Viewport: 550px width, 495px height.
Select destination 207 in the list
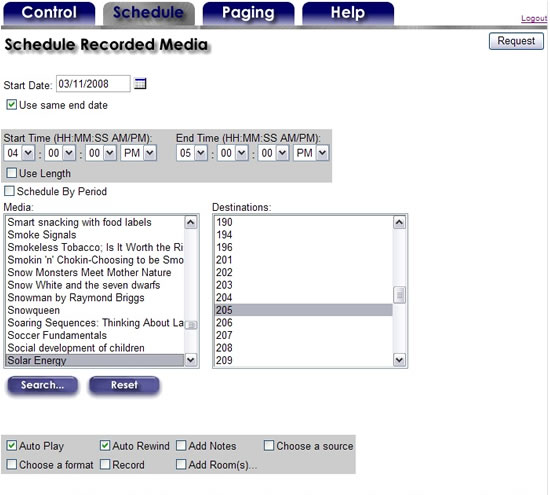point(303,335)
